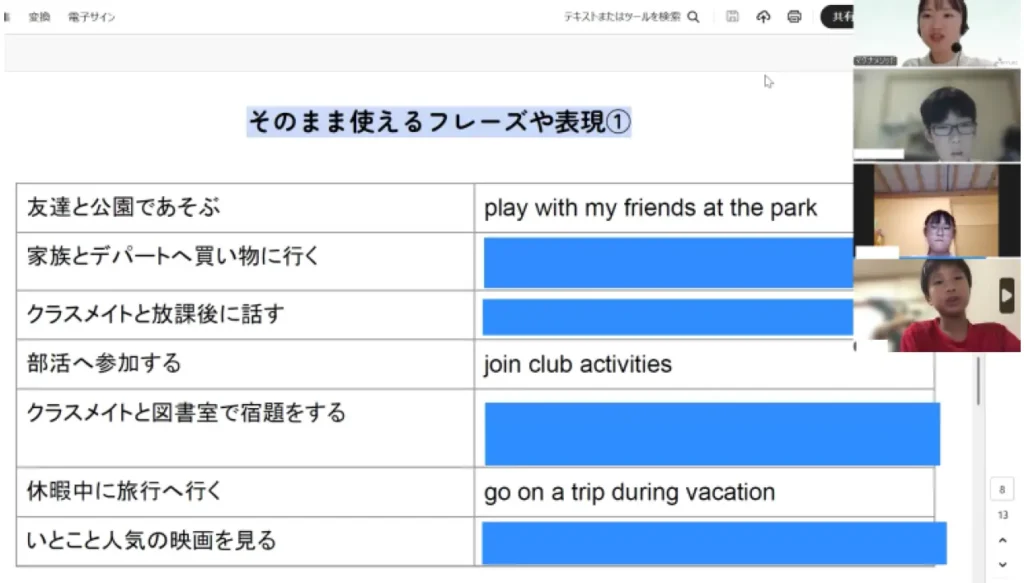
Task: Select the top presenter video thumbnail
Action: [x=937, y=33]
